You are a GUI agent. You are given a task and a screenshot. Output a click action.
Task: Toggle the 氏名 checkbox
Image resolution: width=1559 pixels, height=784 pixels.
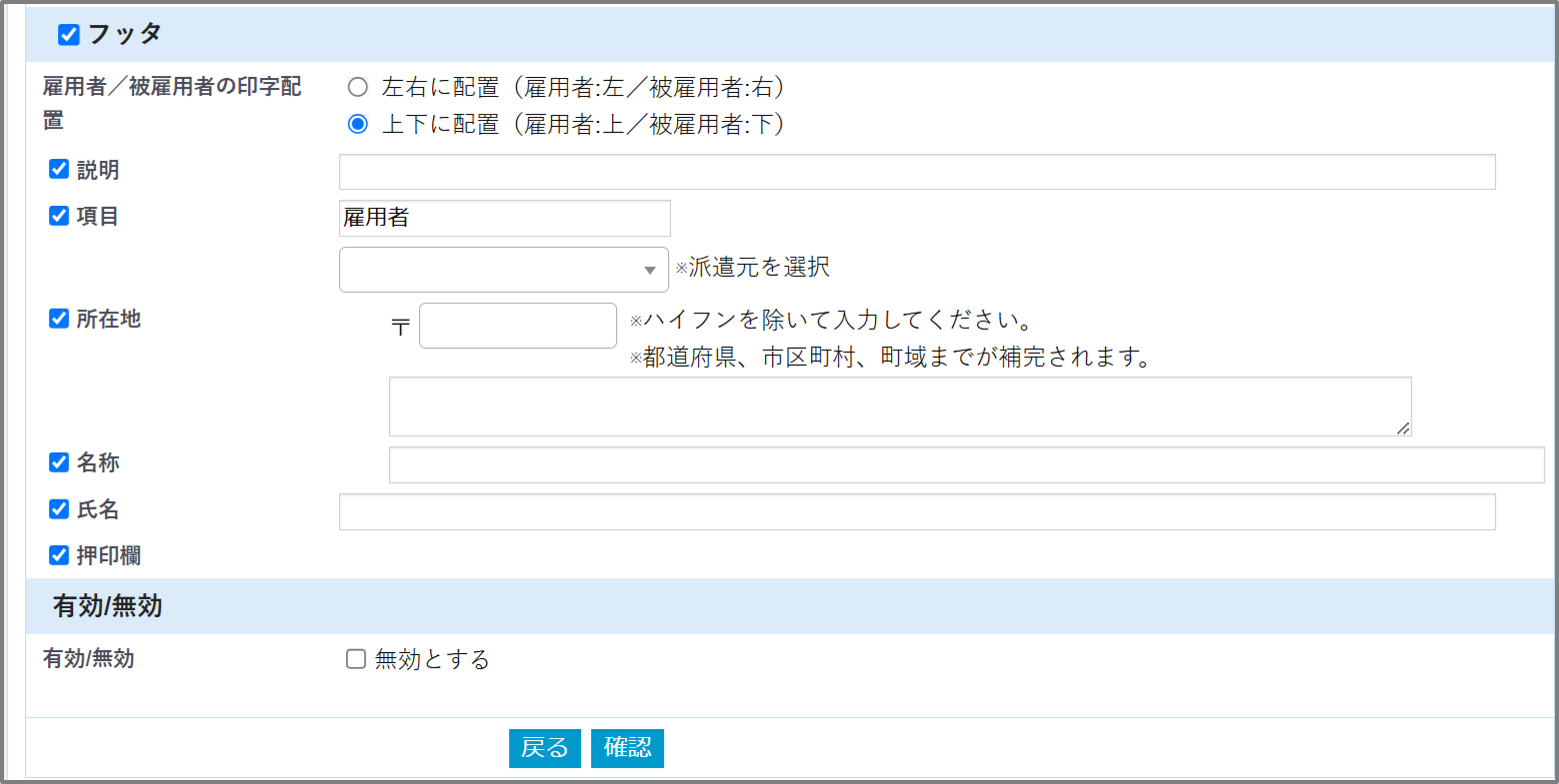pos(59,509)
